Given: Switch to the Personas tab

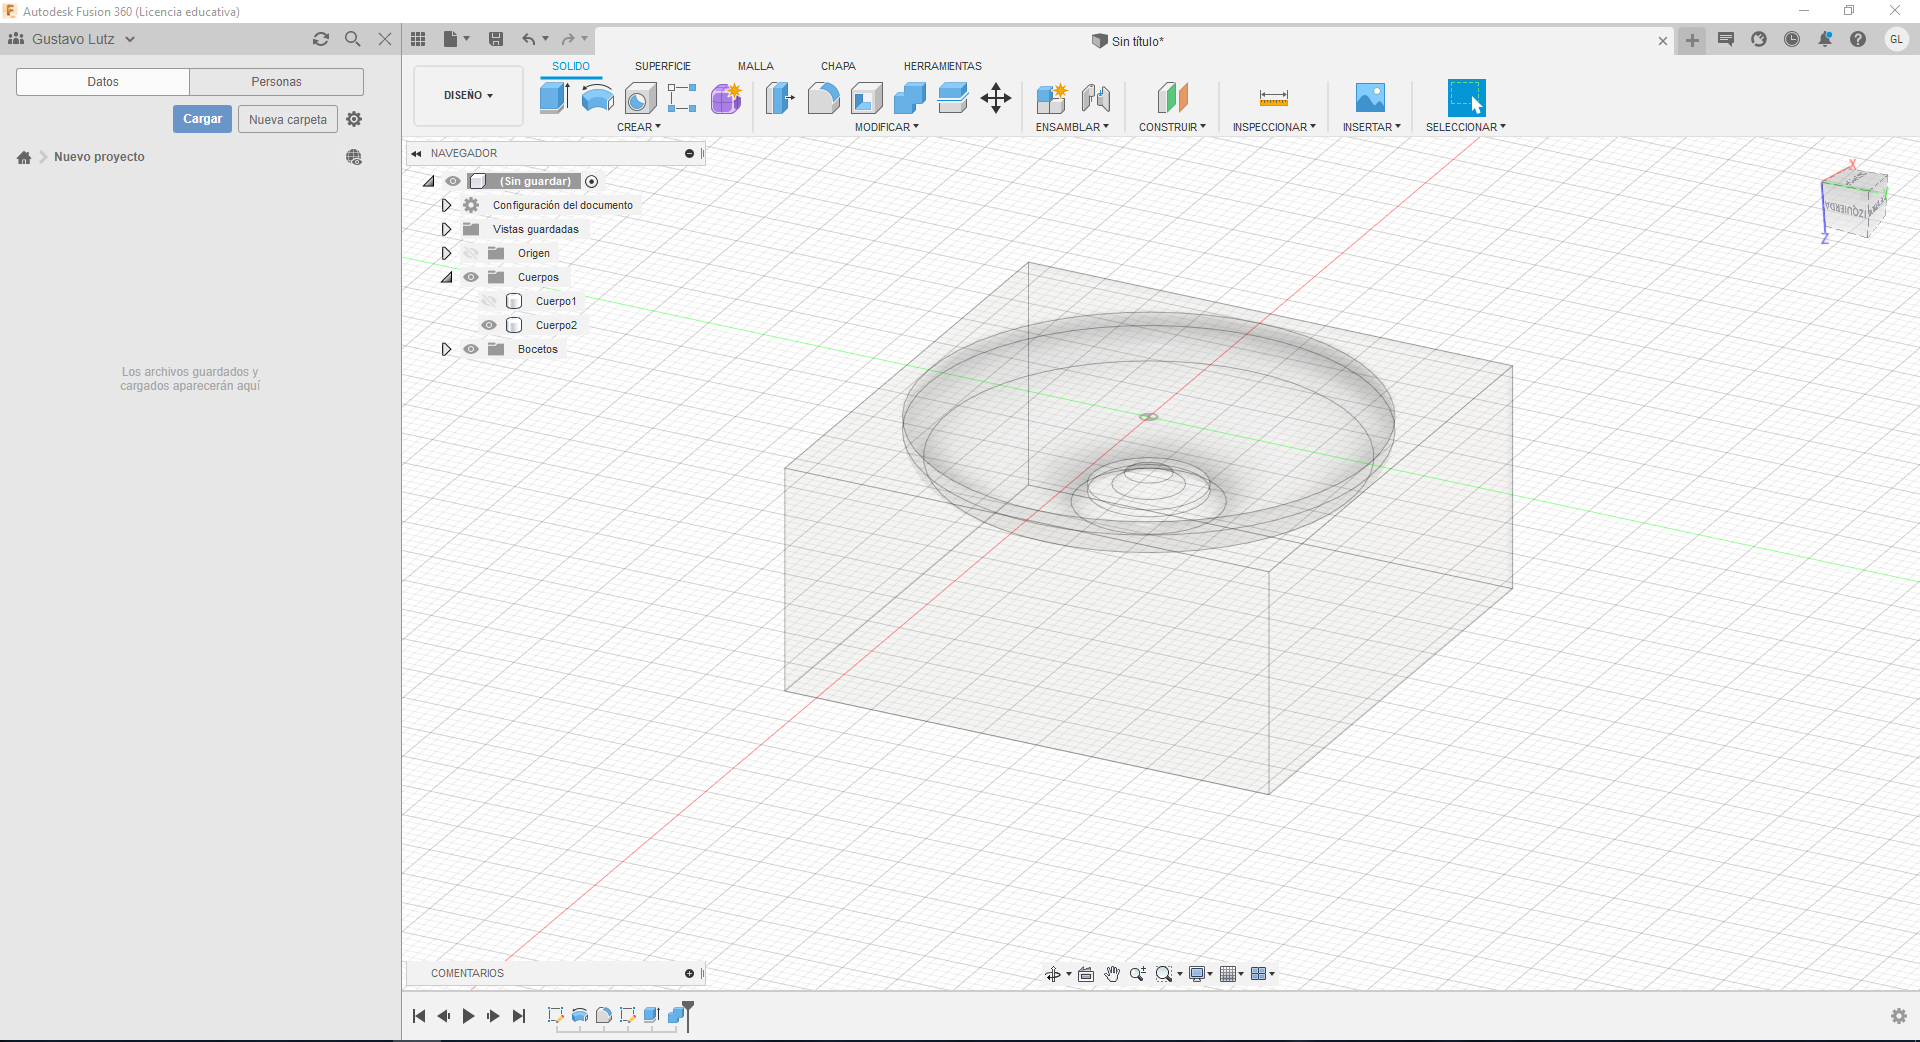Looking at the screenshot, I should (x=277, y=82).
